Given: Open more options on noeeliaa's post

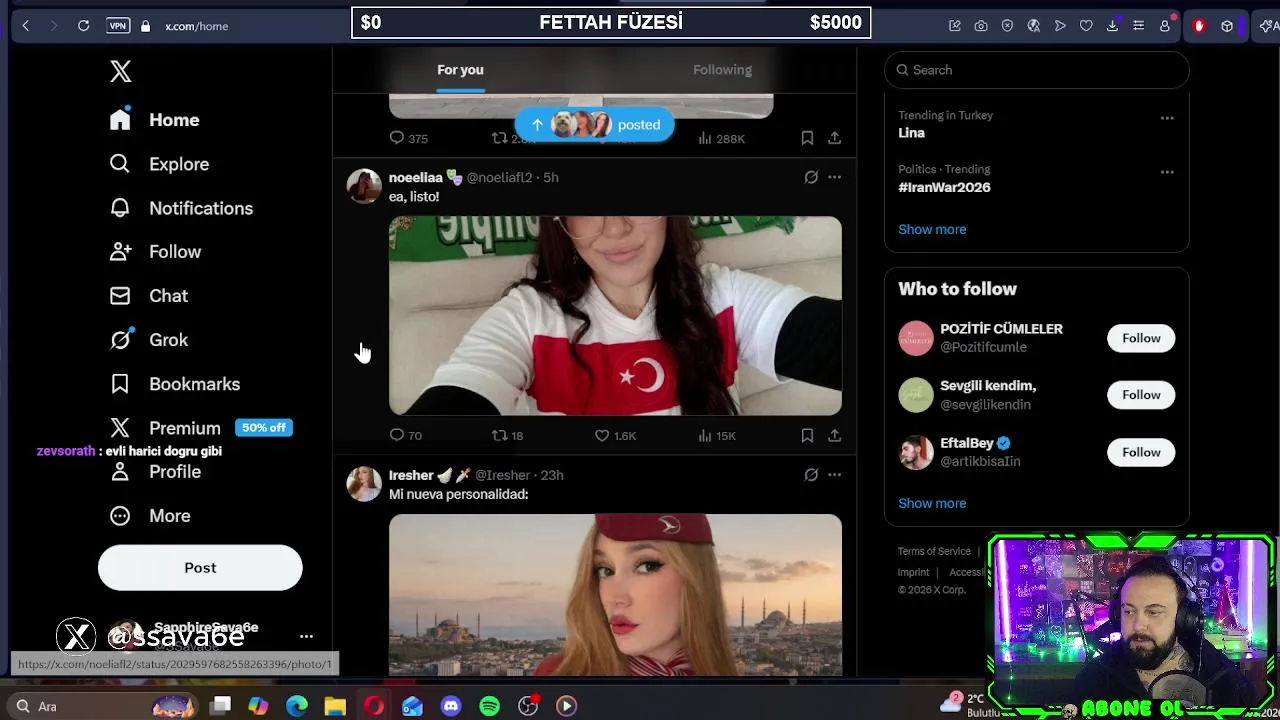Looking at the screenshot, I should (834, 177).
